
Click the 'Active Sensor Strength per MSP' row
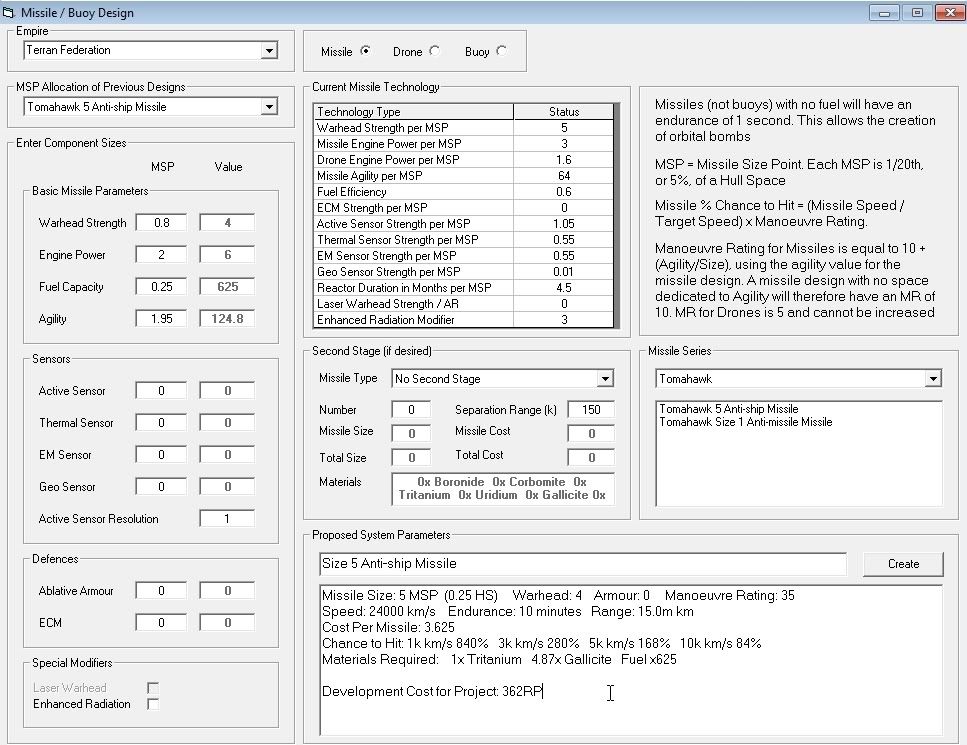point(464,224)
